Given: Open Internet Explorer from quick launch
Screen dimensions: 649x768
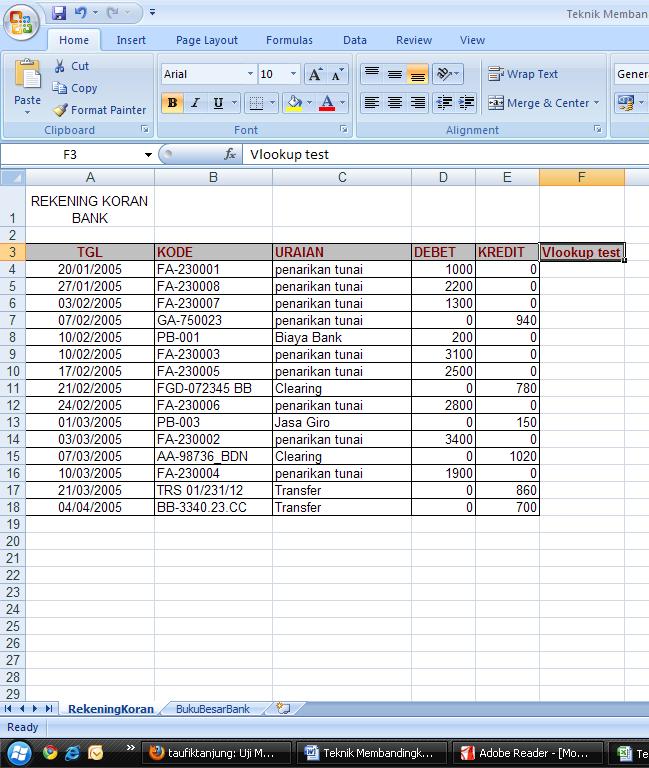Looking at the screenshot, I should (x=72, y=752).
